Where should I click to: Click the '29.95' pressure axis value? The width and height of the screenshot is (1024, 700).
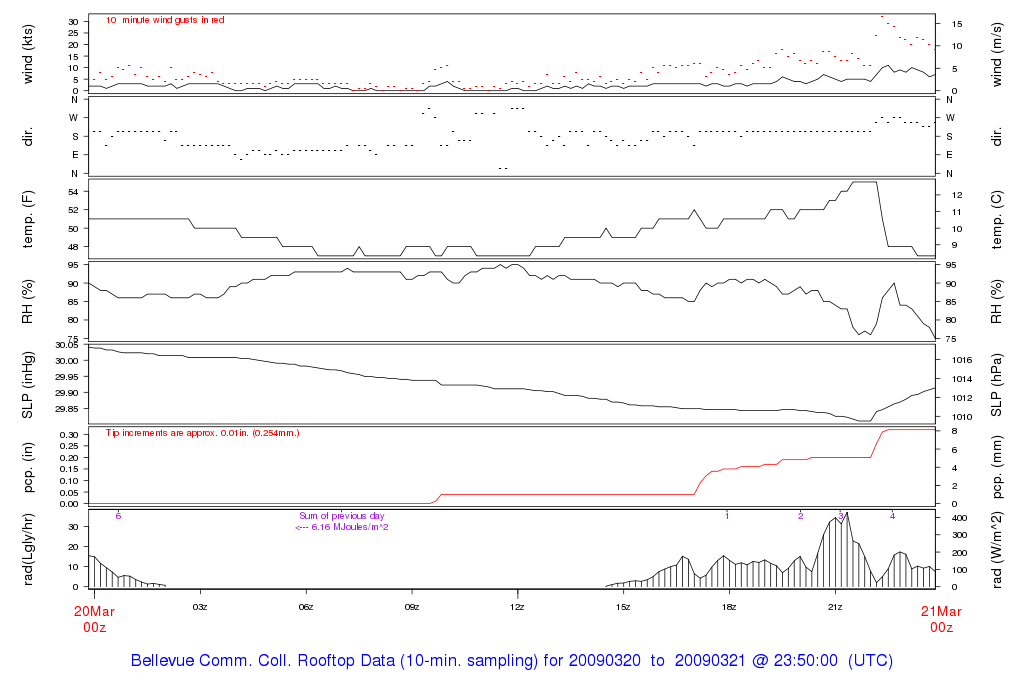tap(66, 377)
